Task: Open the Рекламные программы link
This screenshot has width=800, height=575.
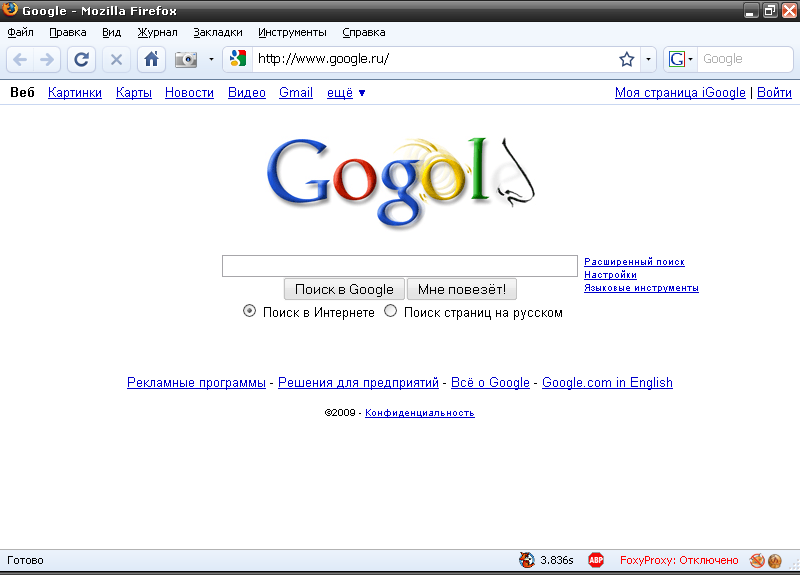Action: [x=196, y=383]
